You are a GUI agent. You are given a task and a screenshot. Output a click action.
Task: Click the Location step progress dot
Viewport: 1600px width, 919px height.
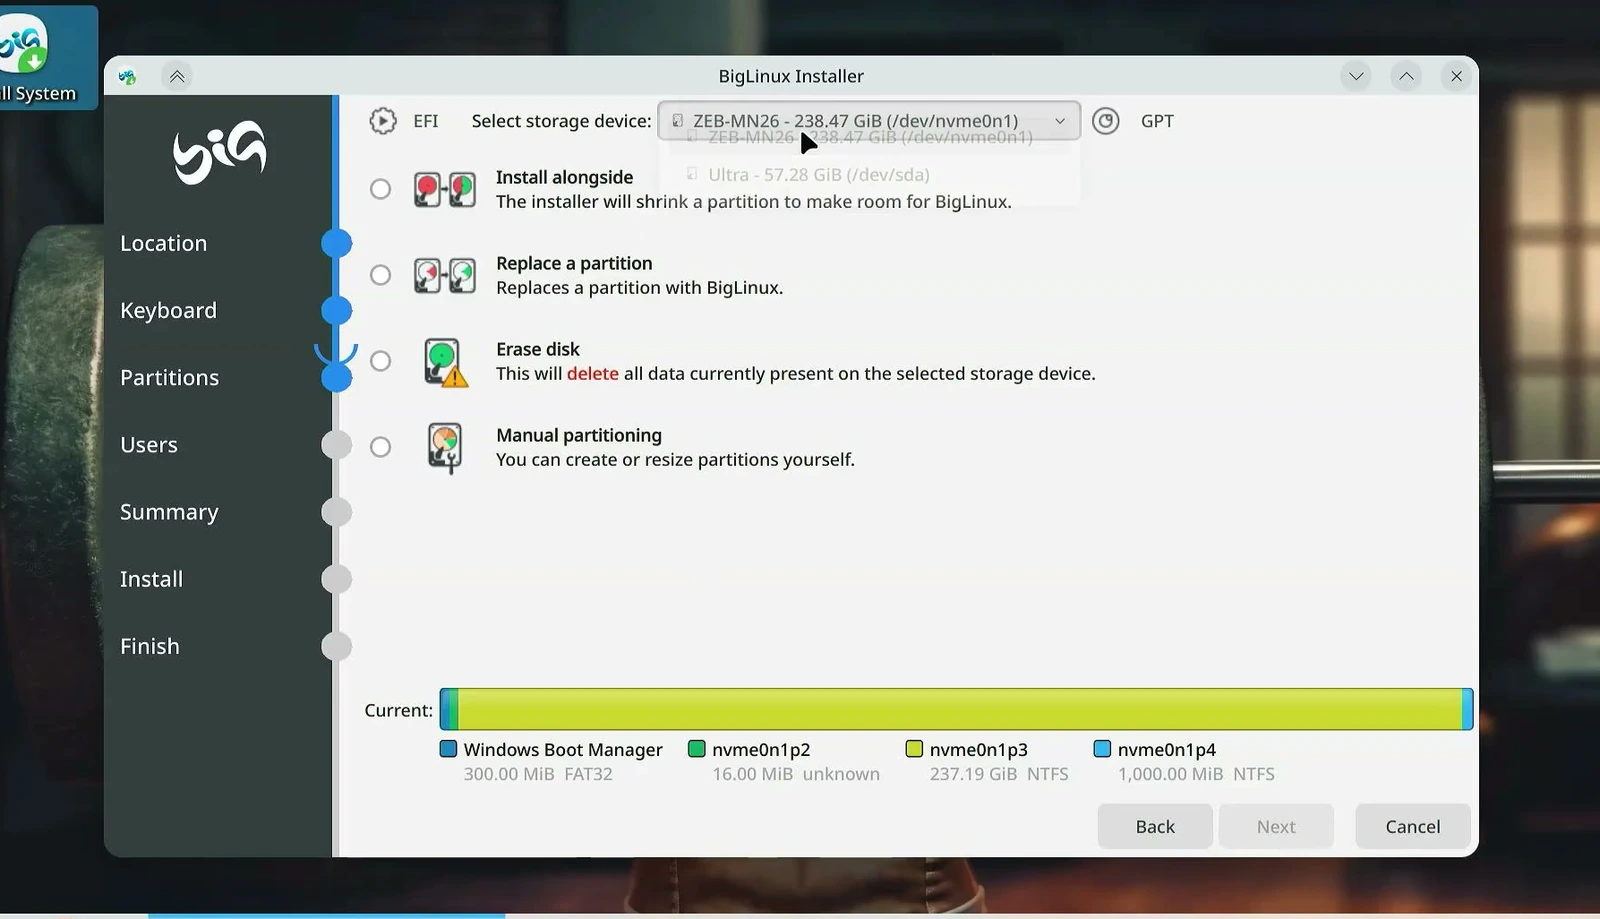pos(337,243)
